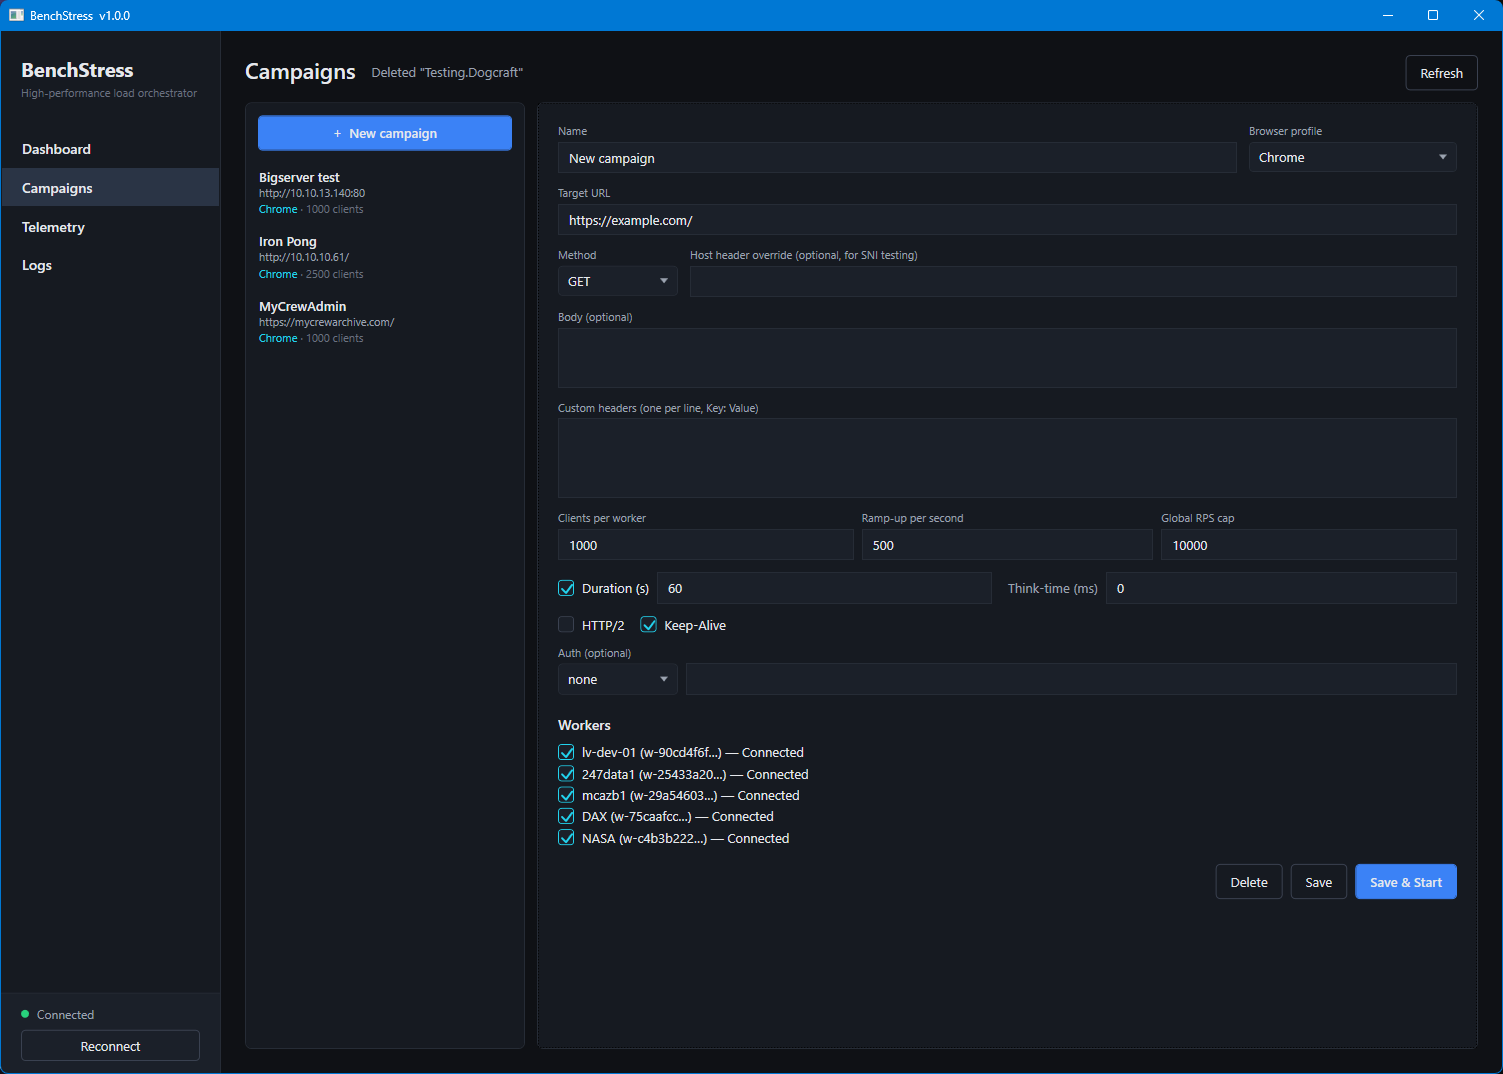This screenshot has width=1503, height=1074.
Task: Click the BenchStress sidebar title
Action: tap(77, 70)
